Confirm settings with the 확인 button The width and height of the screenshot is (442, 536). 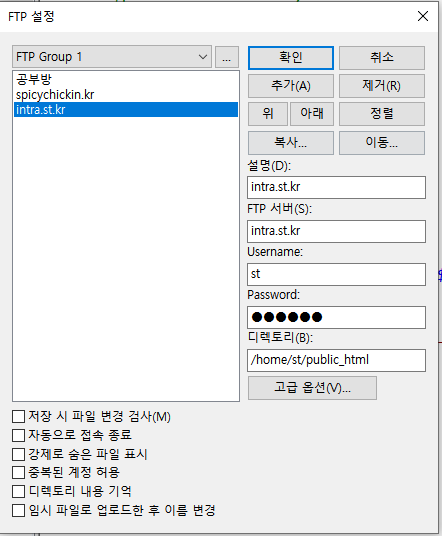tap(291, 58)
